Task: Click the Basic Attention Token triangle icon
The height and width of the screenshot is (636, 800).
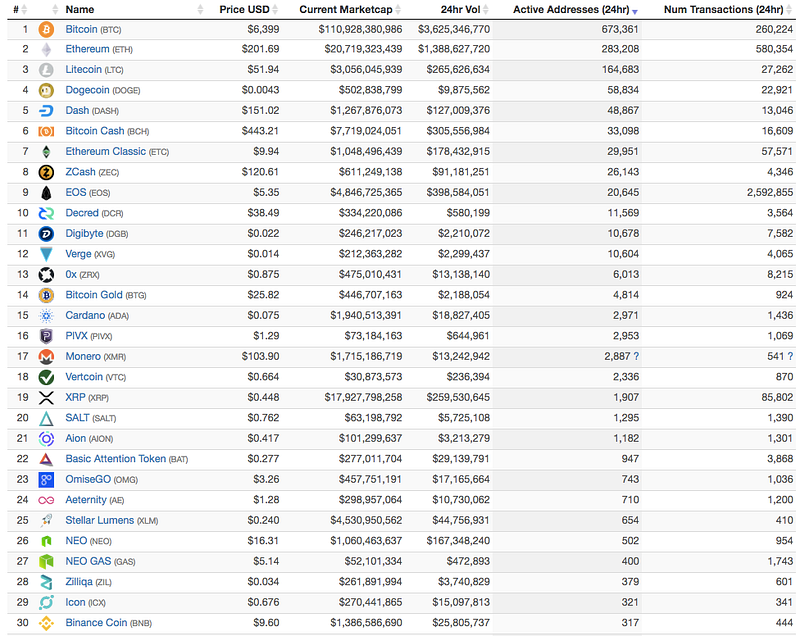Action: click(46, 459)
